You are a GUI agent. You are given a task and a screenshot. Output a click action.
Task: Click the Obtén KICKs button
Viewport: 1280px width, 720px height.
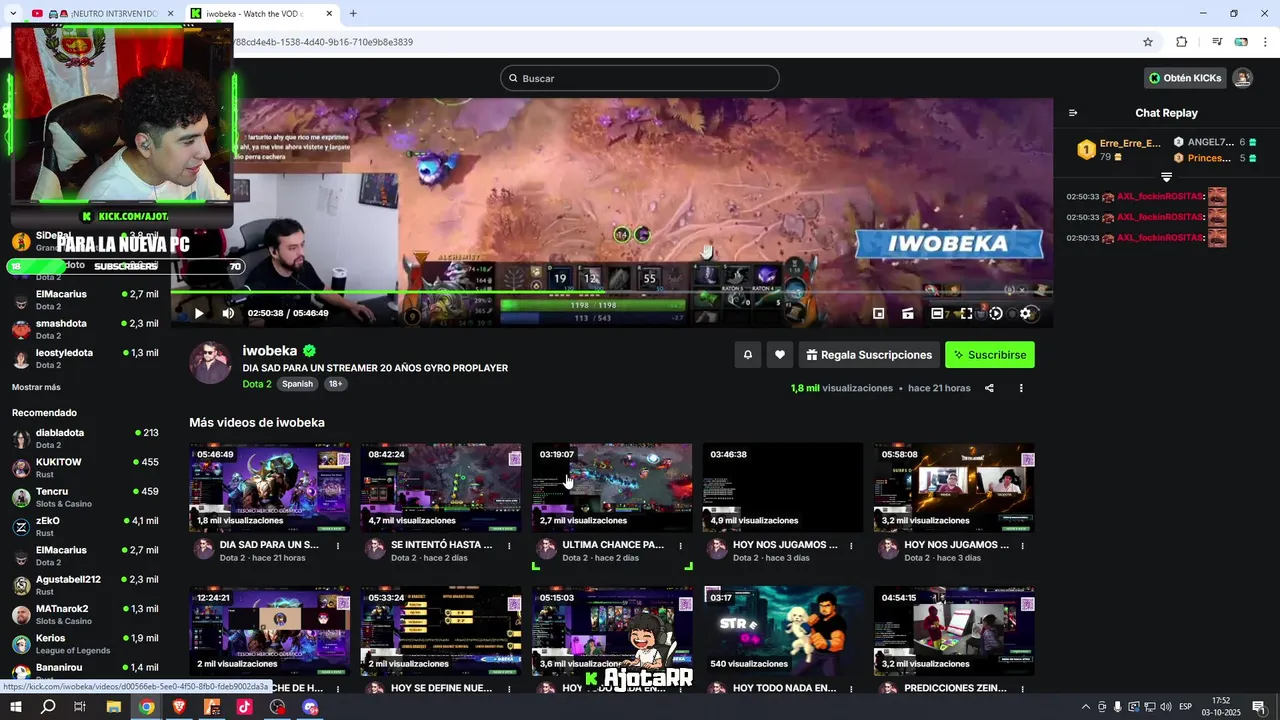[x=1185, y=78]
